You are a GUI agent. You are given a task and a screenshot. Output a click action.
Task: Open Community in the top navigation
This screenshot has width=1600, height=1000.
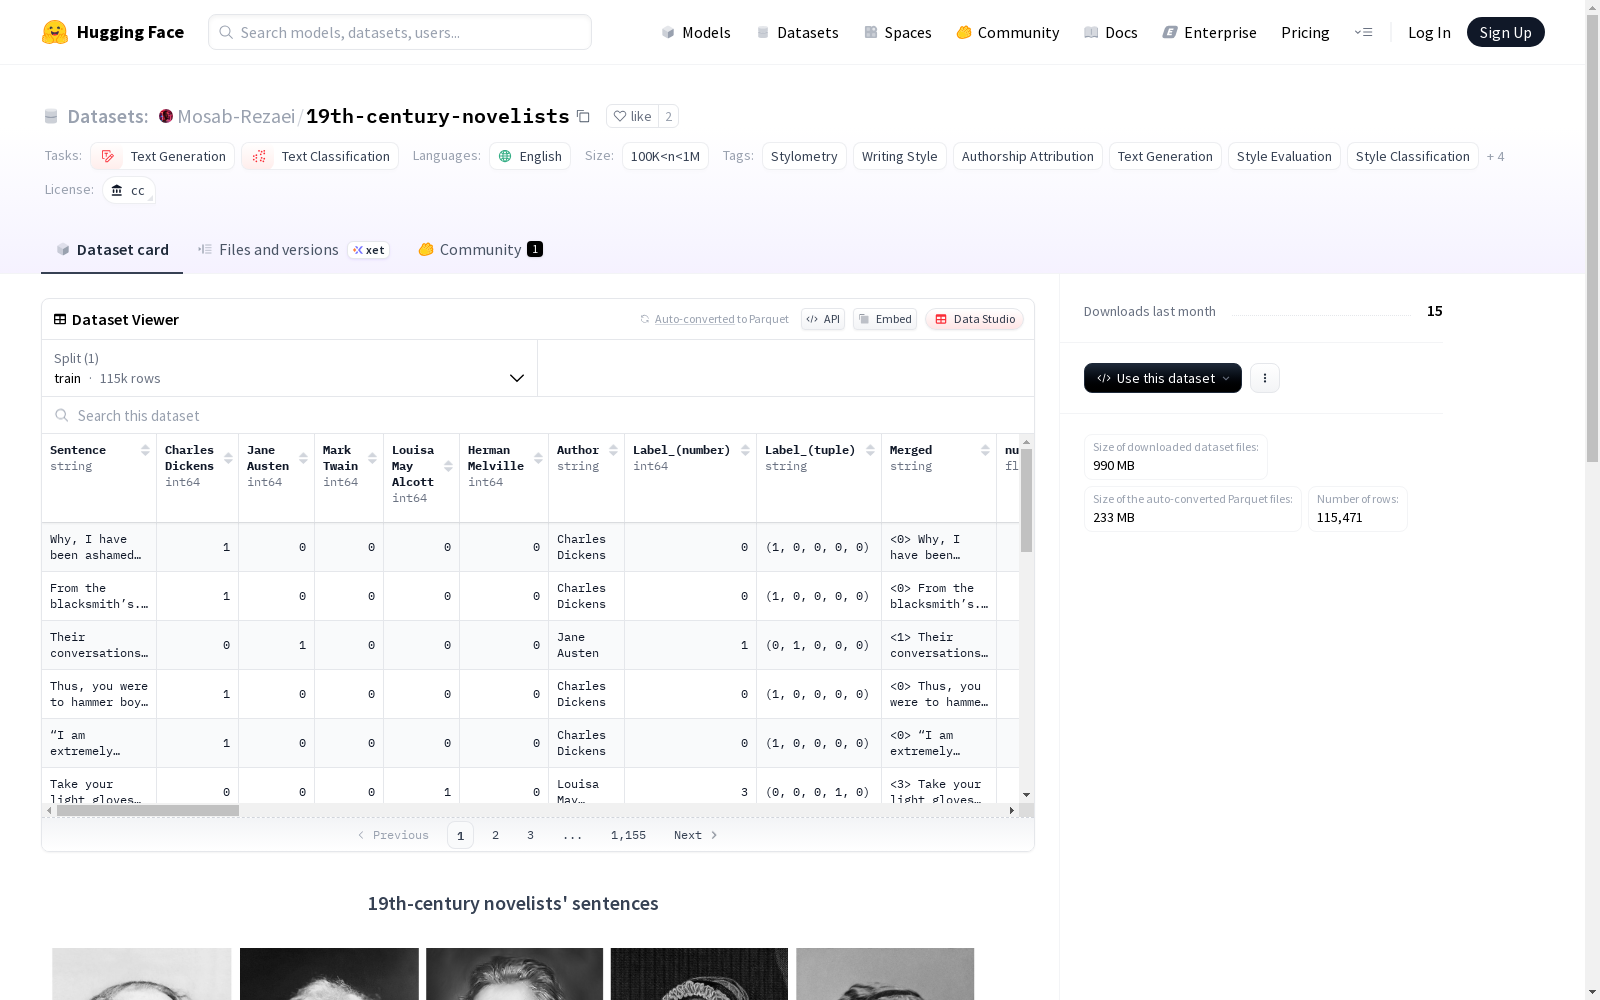tap(1008, 32)
